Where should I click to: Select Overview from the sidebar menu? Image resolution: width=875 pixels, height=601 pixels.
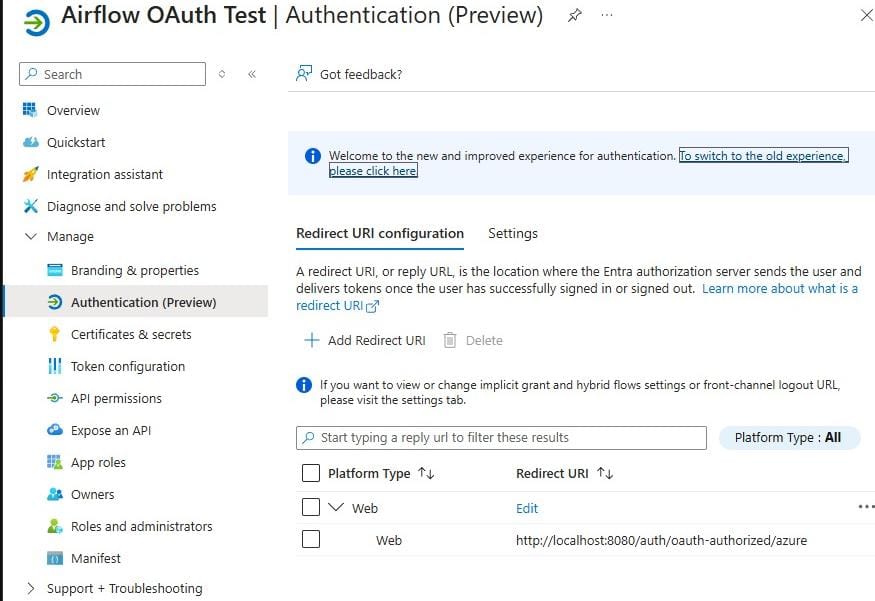coord(73,110)
